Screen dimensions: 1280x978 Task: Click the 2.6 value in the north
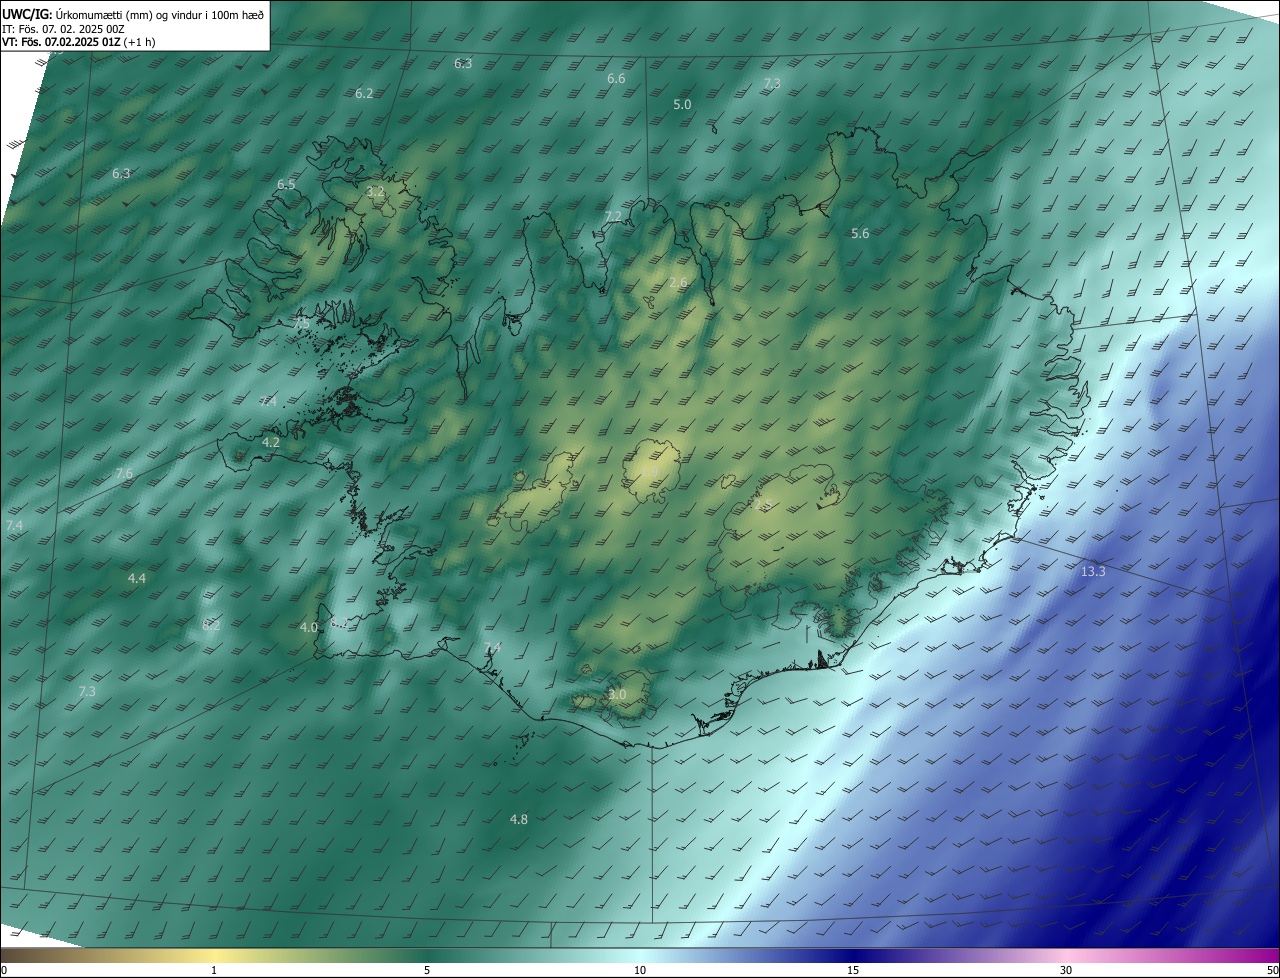pyautogui.click(x=678, y=283)
